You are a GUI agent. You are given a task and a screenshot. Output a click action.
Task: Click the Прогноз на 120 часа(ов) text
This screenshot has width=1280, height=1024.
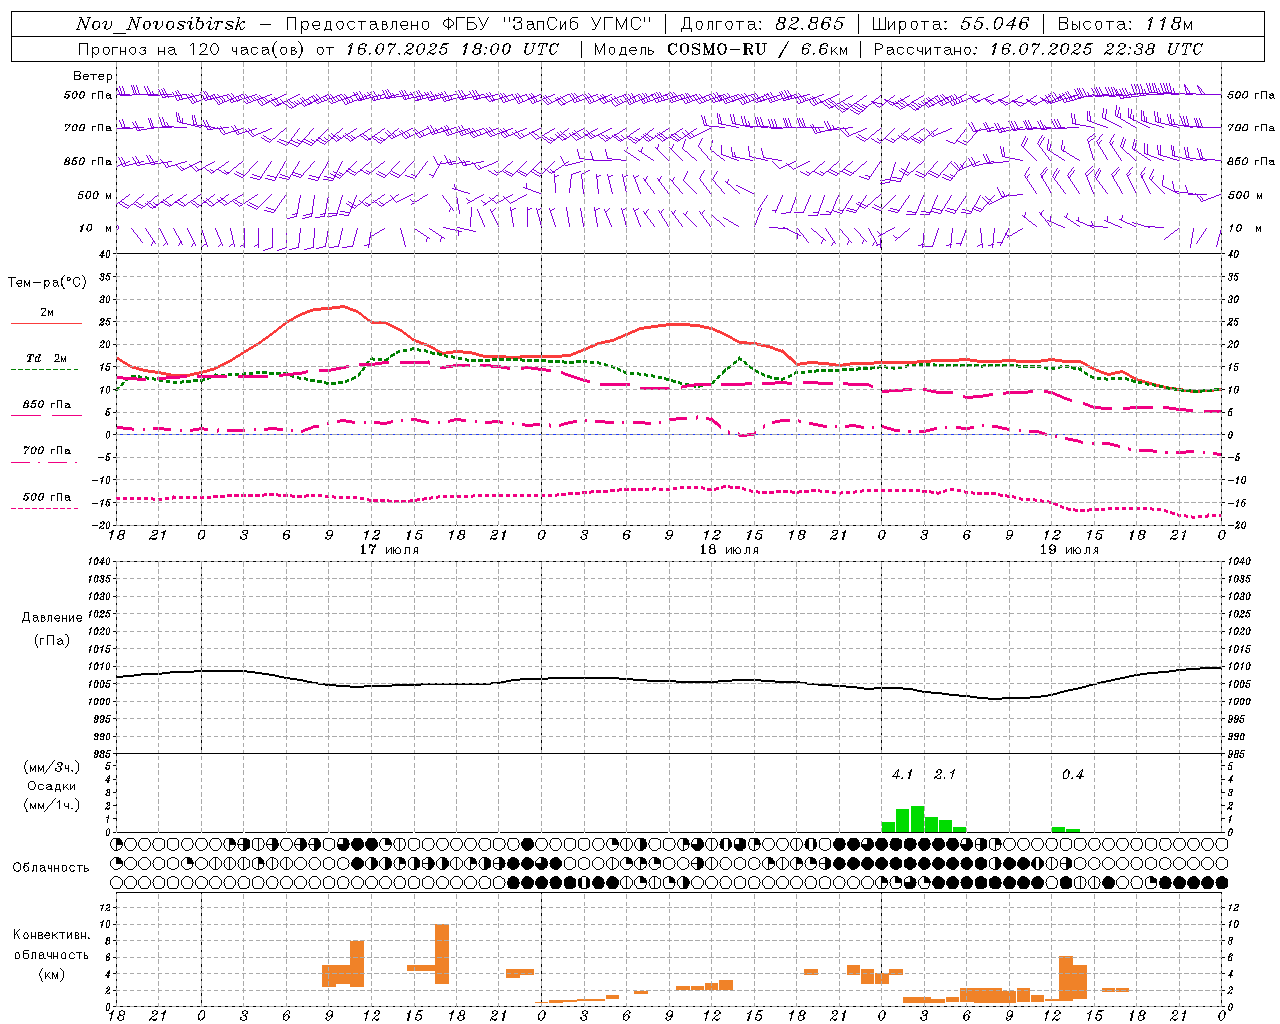click(x=192, y=49)
